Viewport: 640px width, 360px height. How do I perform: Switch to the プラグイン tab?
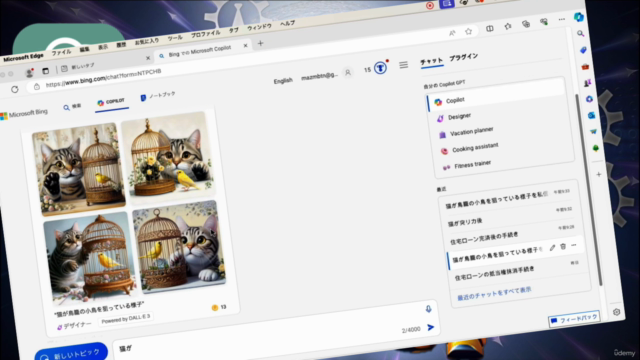pos(464,57)
